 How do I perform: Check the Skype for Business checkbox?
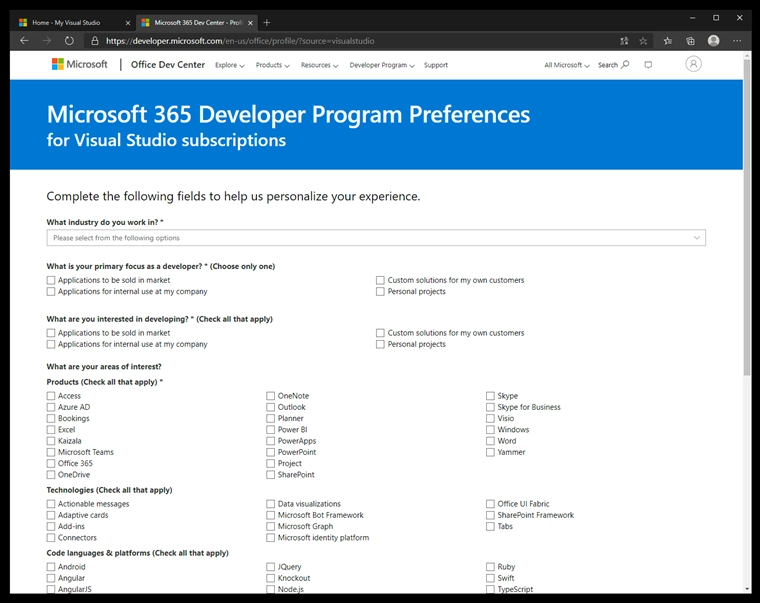pos(491,407)
